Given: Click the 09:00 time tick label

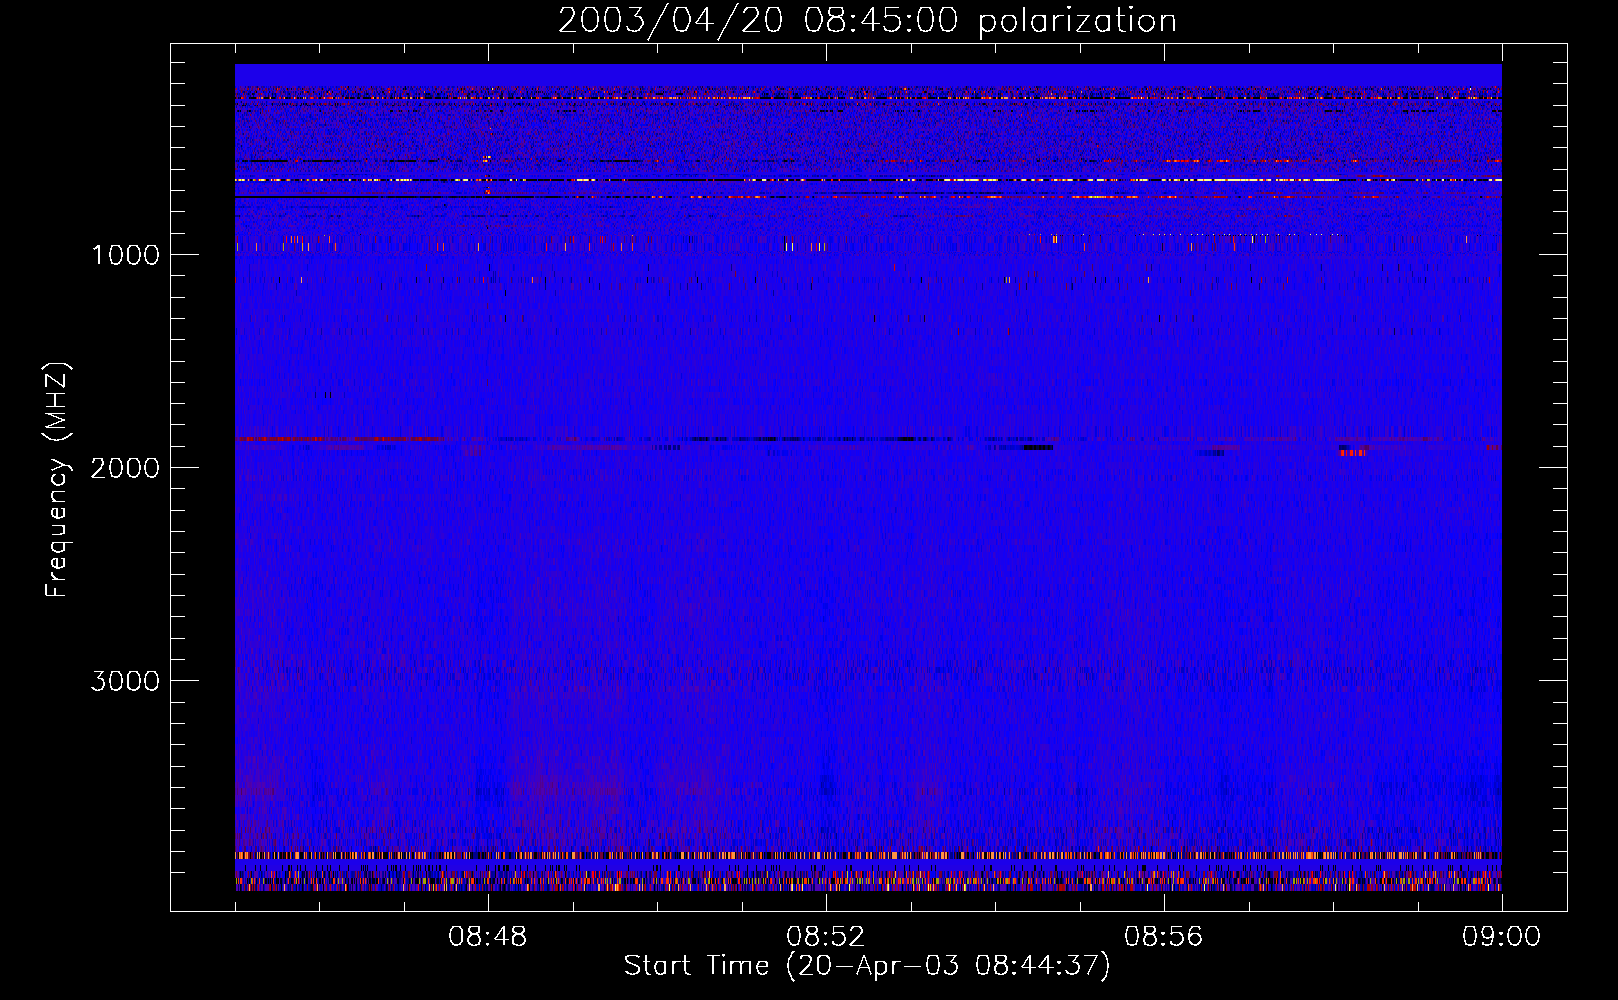Looking at the screenshot, I should pos(1502,937).
